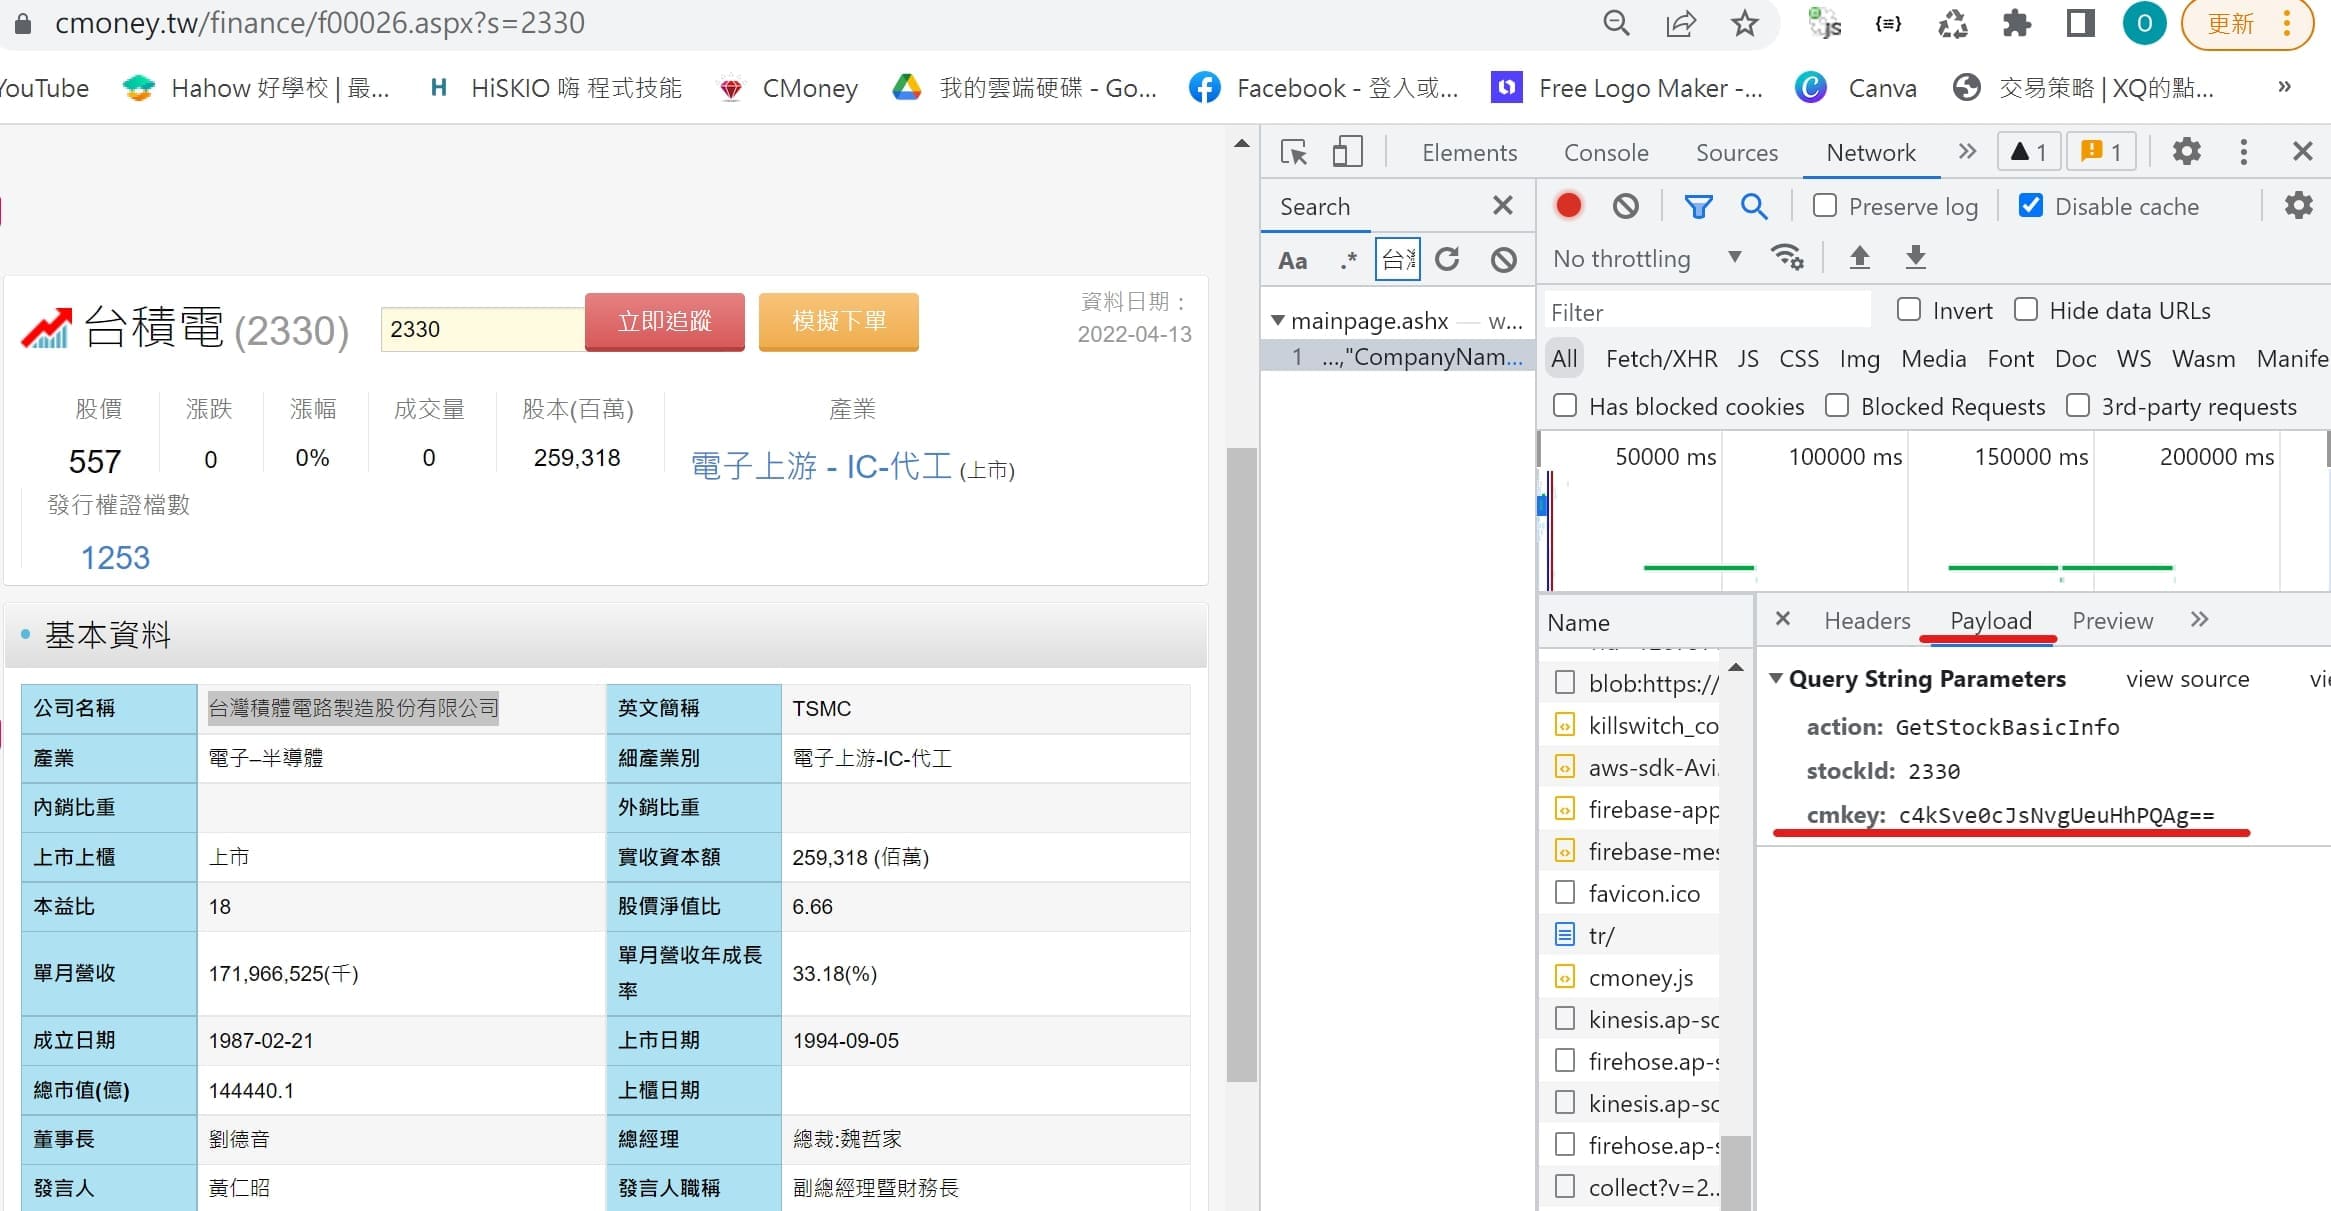Uncheck the Disable cache checkbox

click(x=2031, y=205)
